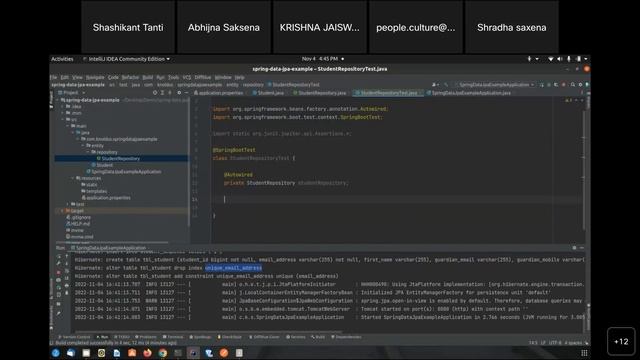
Task: Click the Search Everywhere magnifier icon
Action: pos(573,84)
